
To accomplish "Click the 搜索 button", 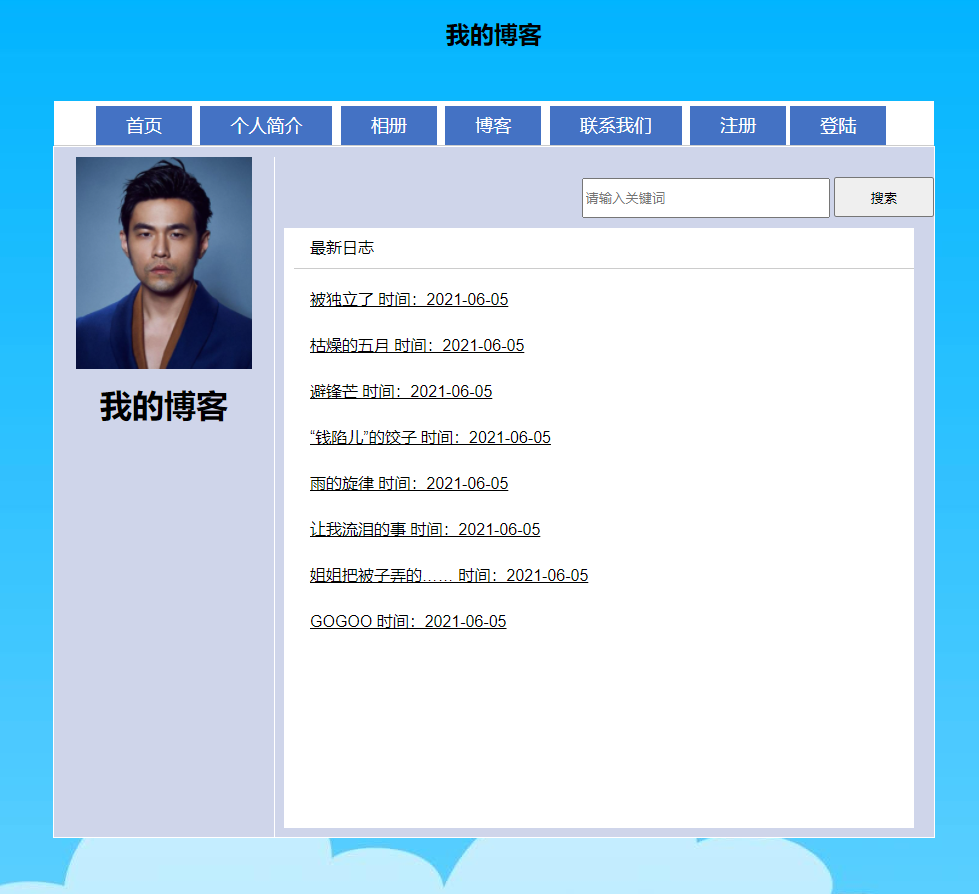I will pos(883,198).
